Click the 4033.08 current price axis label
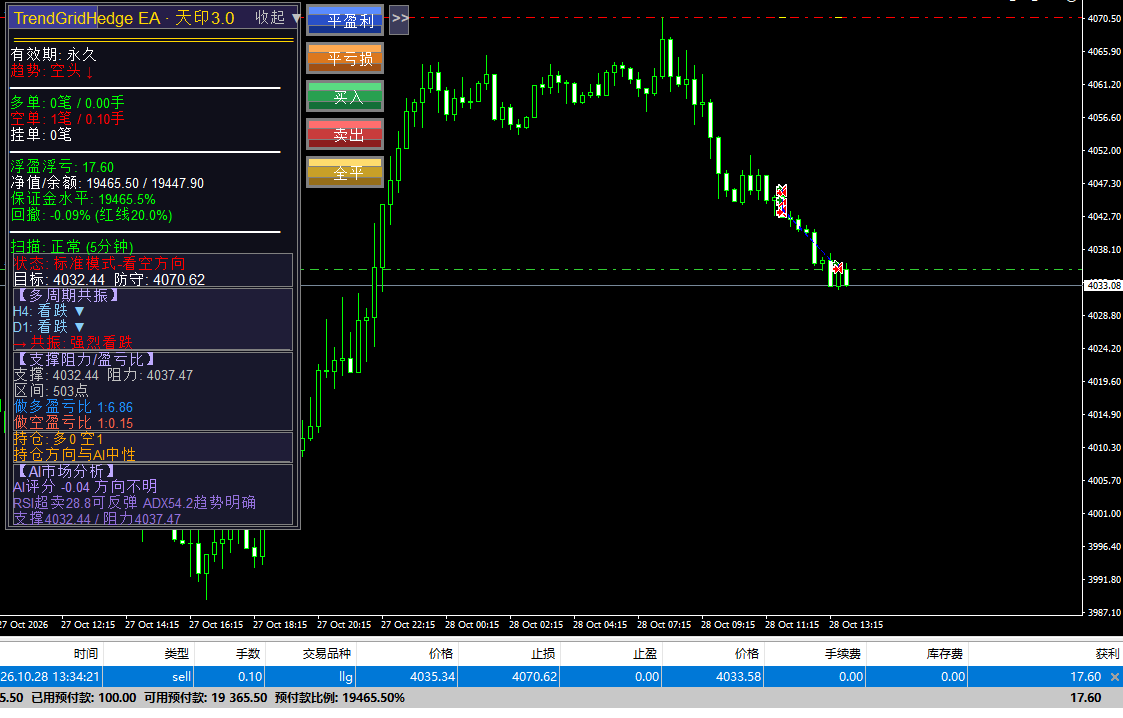 [x=1103, y=286]
